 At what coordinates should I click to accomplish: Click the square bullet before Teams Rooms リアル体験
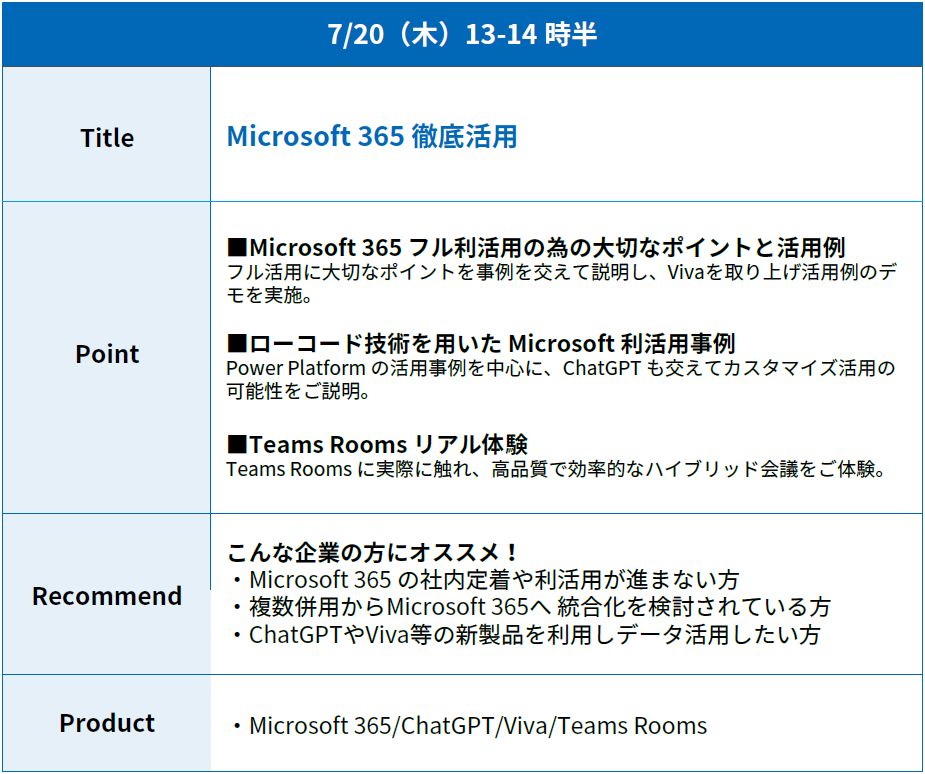(x=237, y=444)
